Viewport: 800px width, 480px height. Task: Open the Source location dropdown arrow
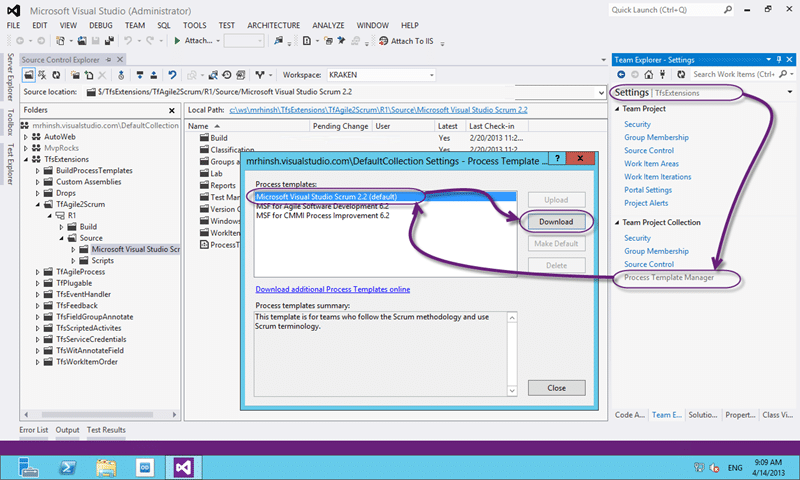click(x=601, y=92)
